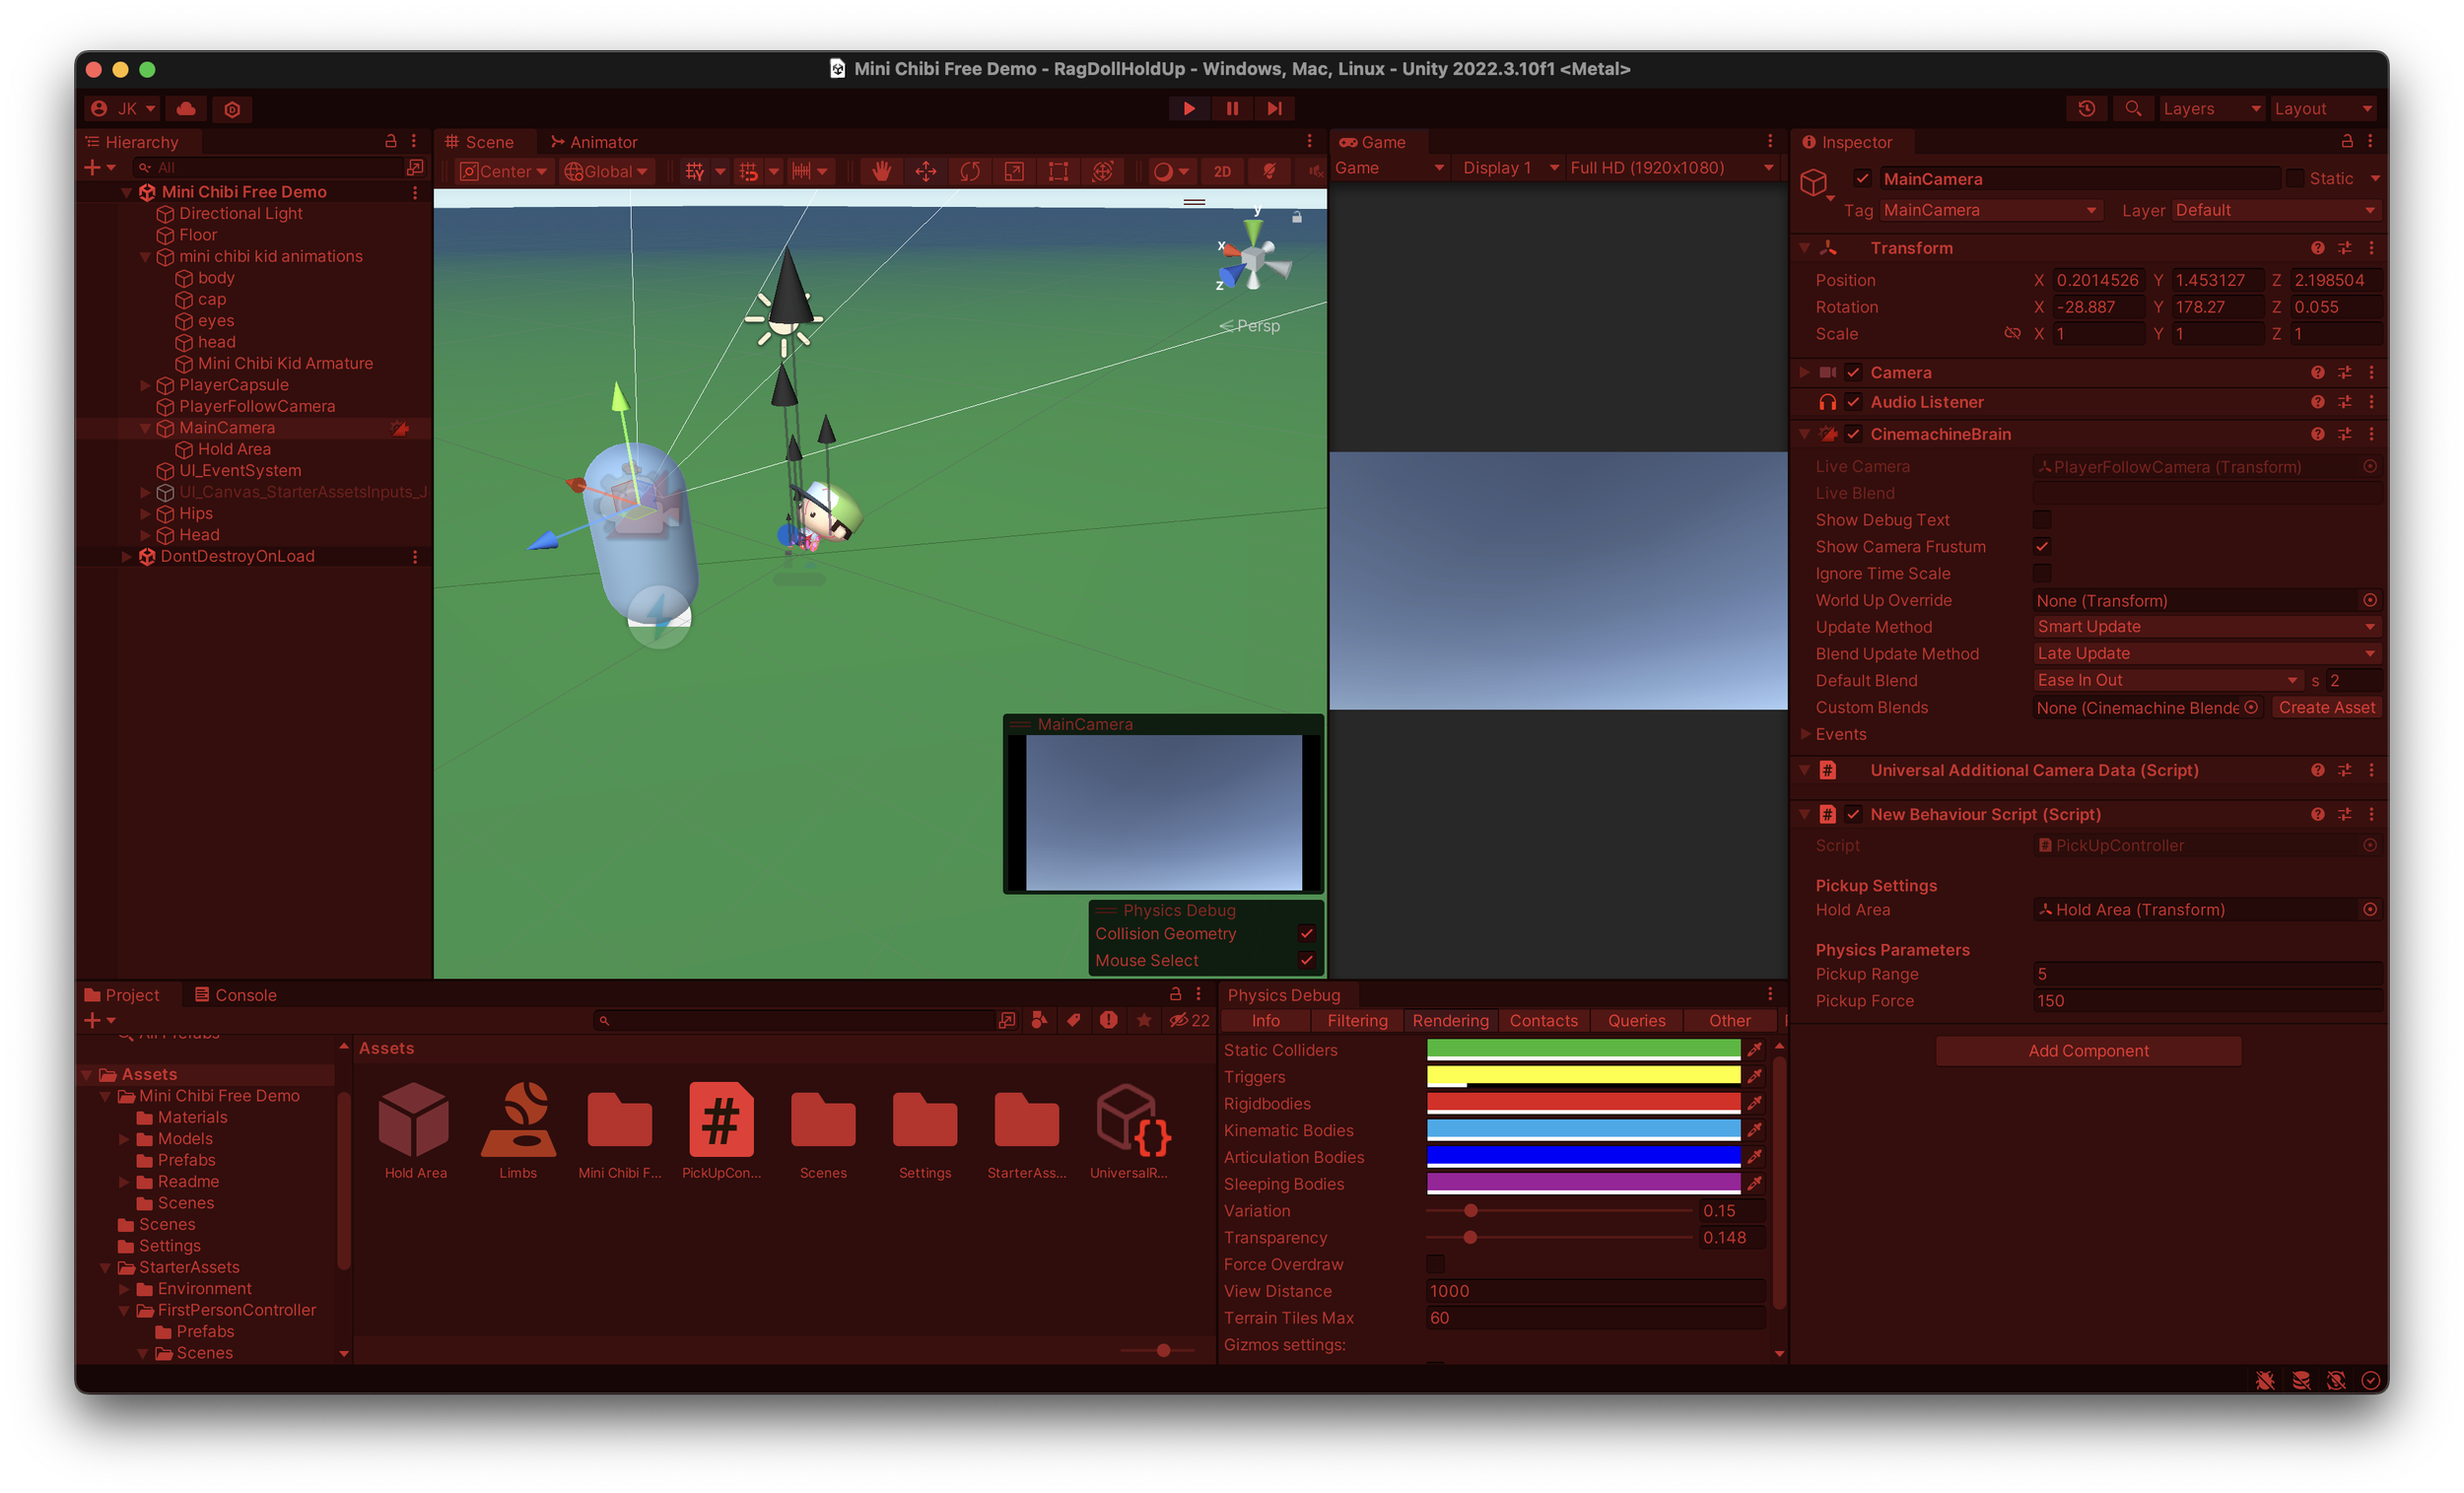Image resolution: width=2464 pixels, height=1493 pixels.
Task: Click the Add Component button
Action: 2088,1051
